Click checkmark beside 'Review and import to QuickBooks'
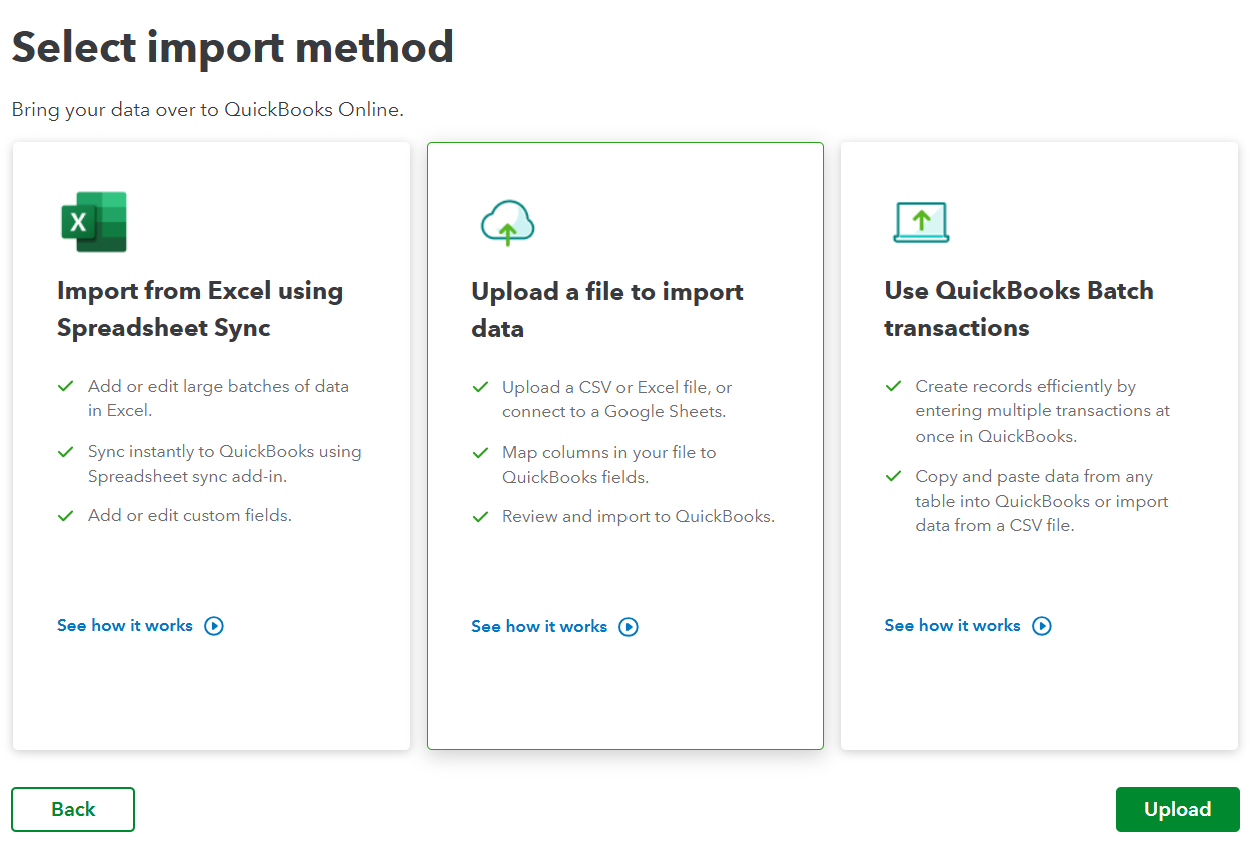Image resolution: width=1250 pixels, height=846 pixels. [x=480, y=517]
